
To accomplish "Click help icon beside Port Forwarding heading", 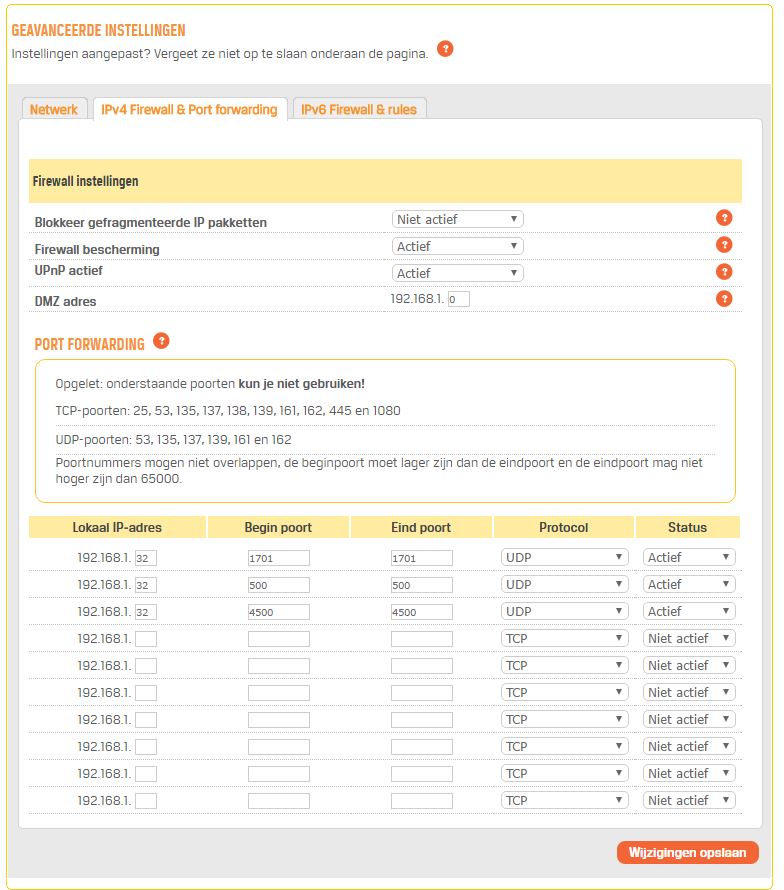I will point(161,341).
